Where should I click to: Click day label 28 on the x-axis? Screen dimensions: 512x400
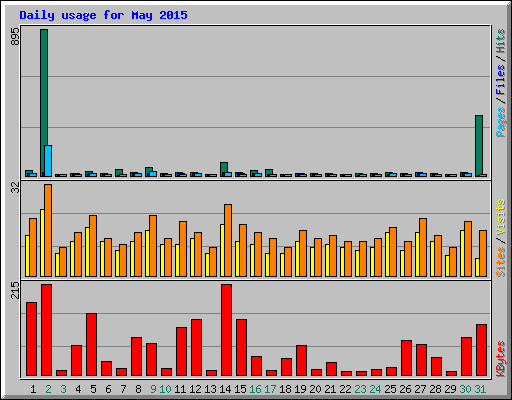pyautogui.click(x=435, y=389)
